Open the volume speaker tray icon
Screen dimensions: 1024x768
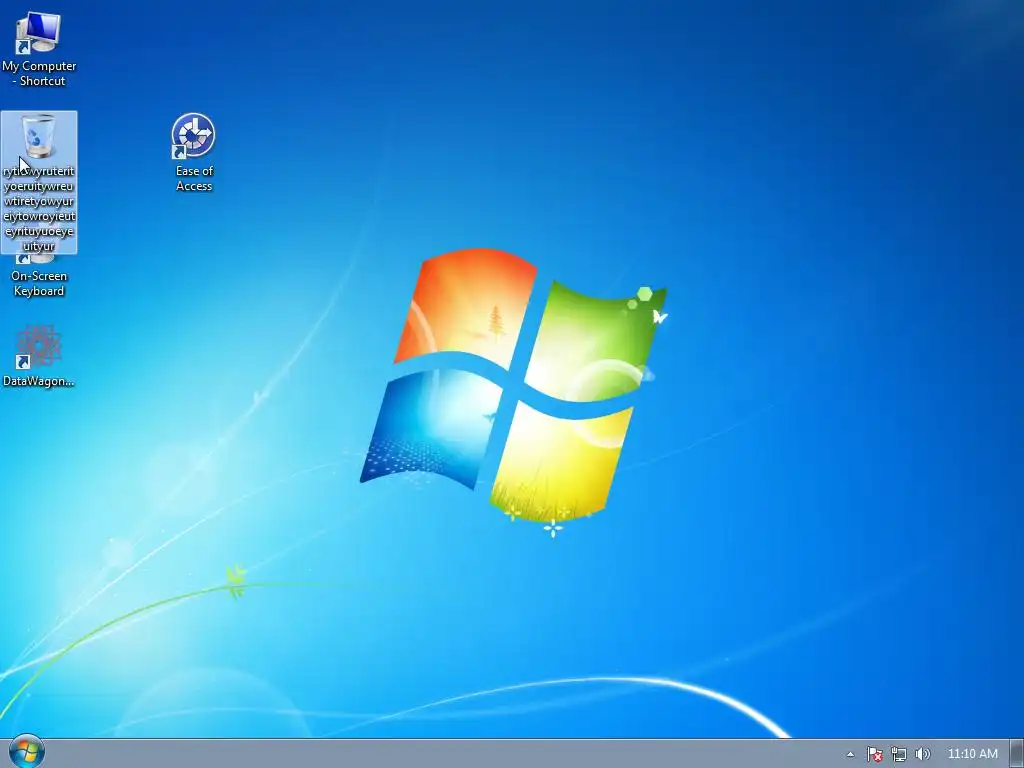(923, 754)
